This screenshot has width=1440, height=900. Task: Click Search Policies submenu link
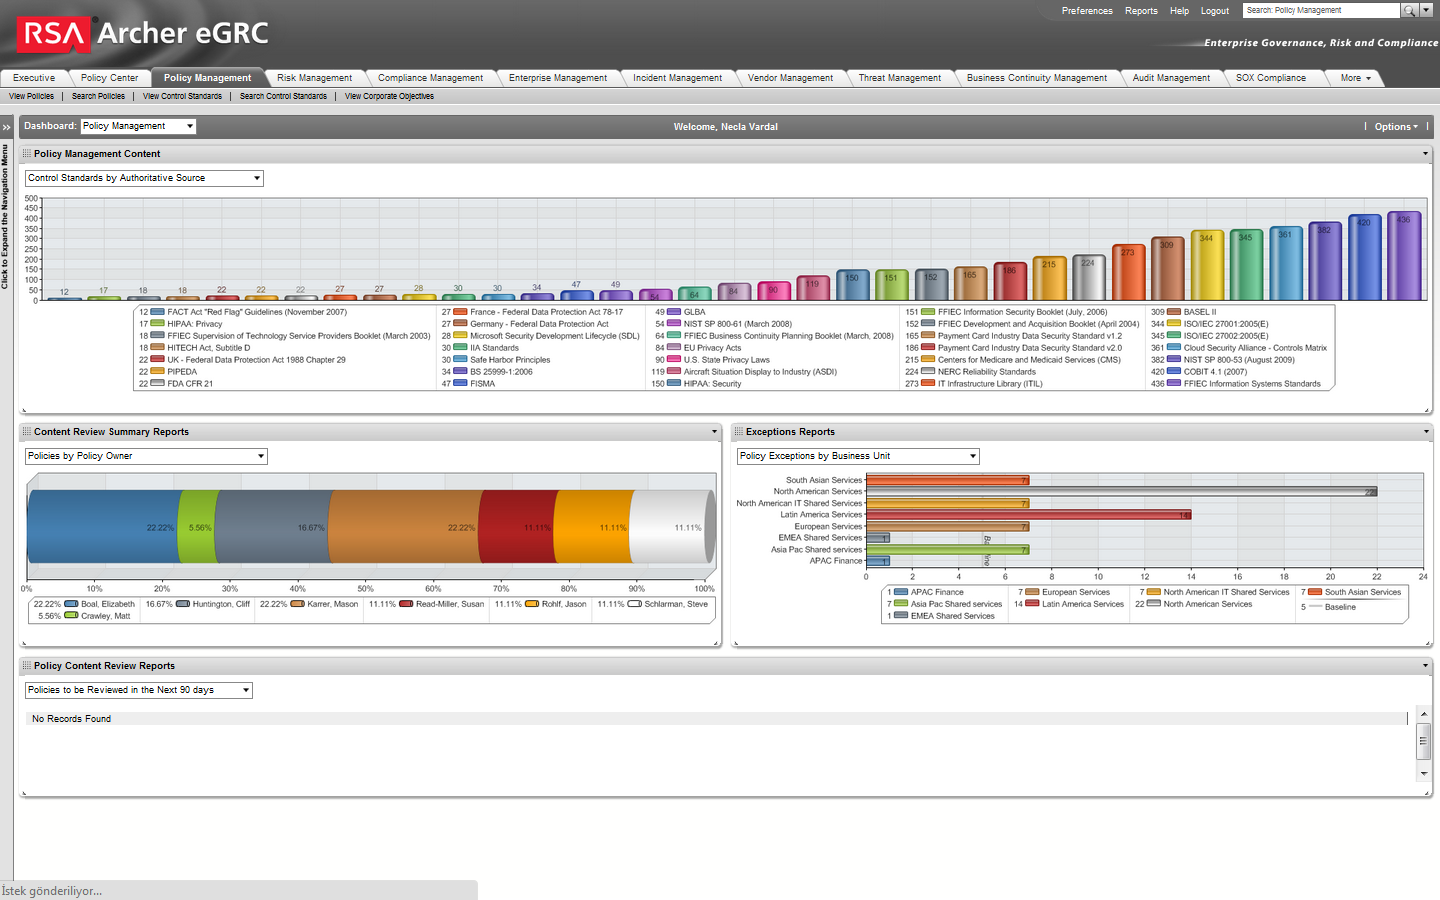click(98, 97)
